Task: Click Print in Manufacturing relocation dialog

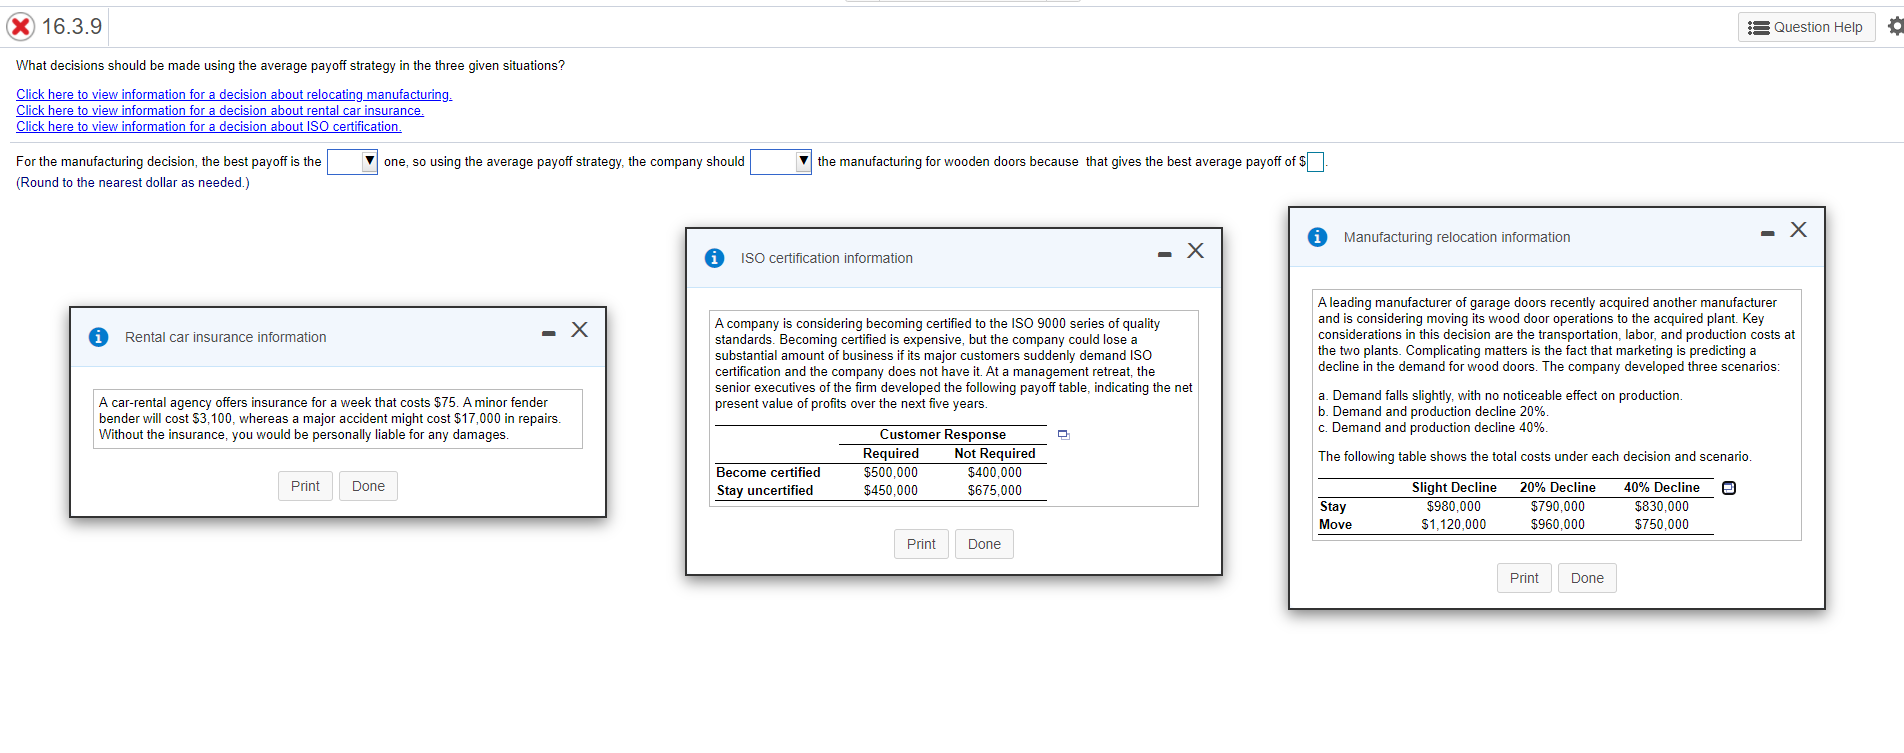Action: [x=1524, y=578]
